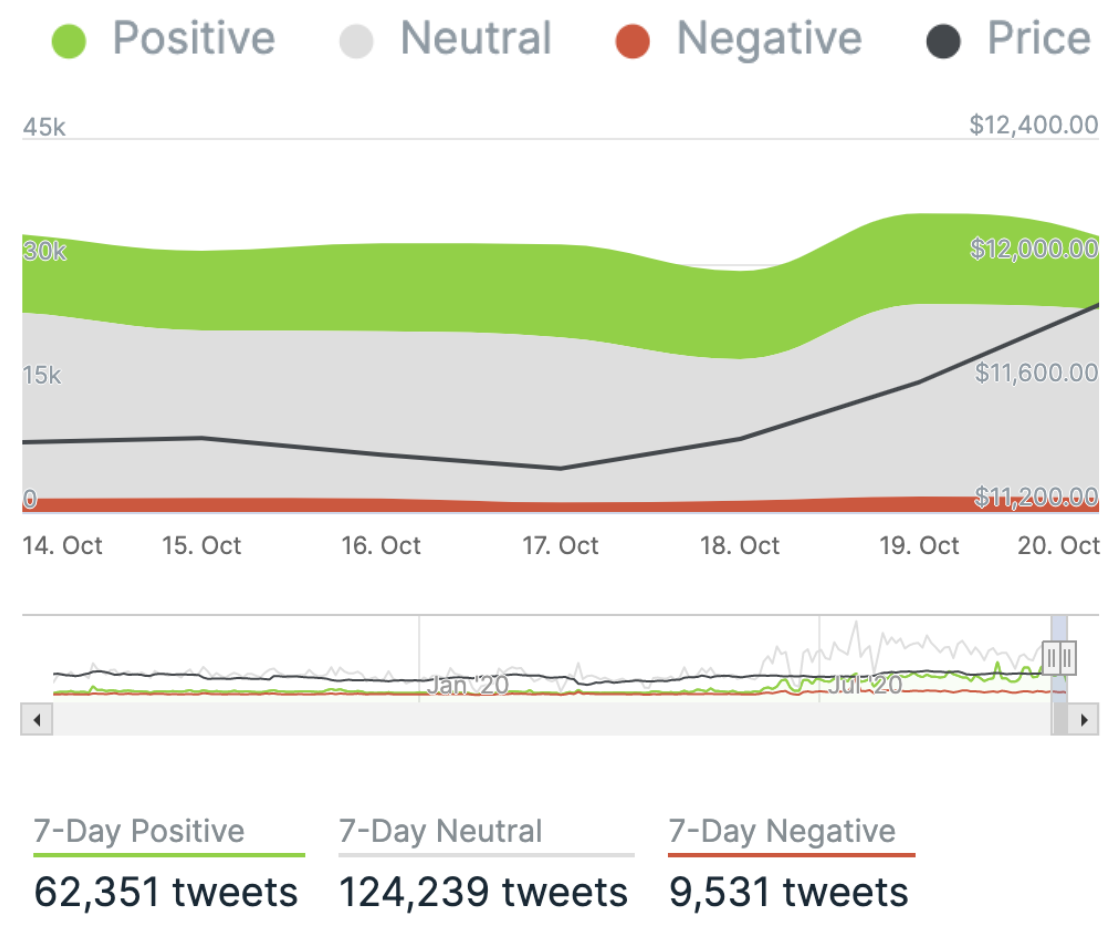The width and height of the screenshot is (1120, 946).
Task: Select the 7-Day Positive stat heading
Action: (139, 831)
